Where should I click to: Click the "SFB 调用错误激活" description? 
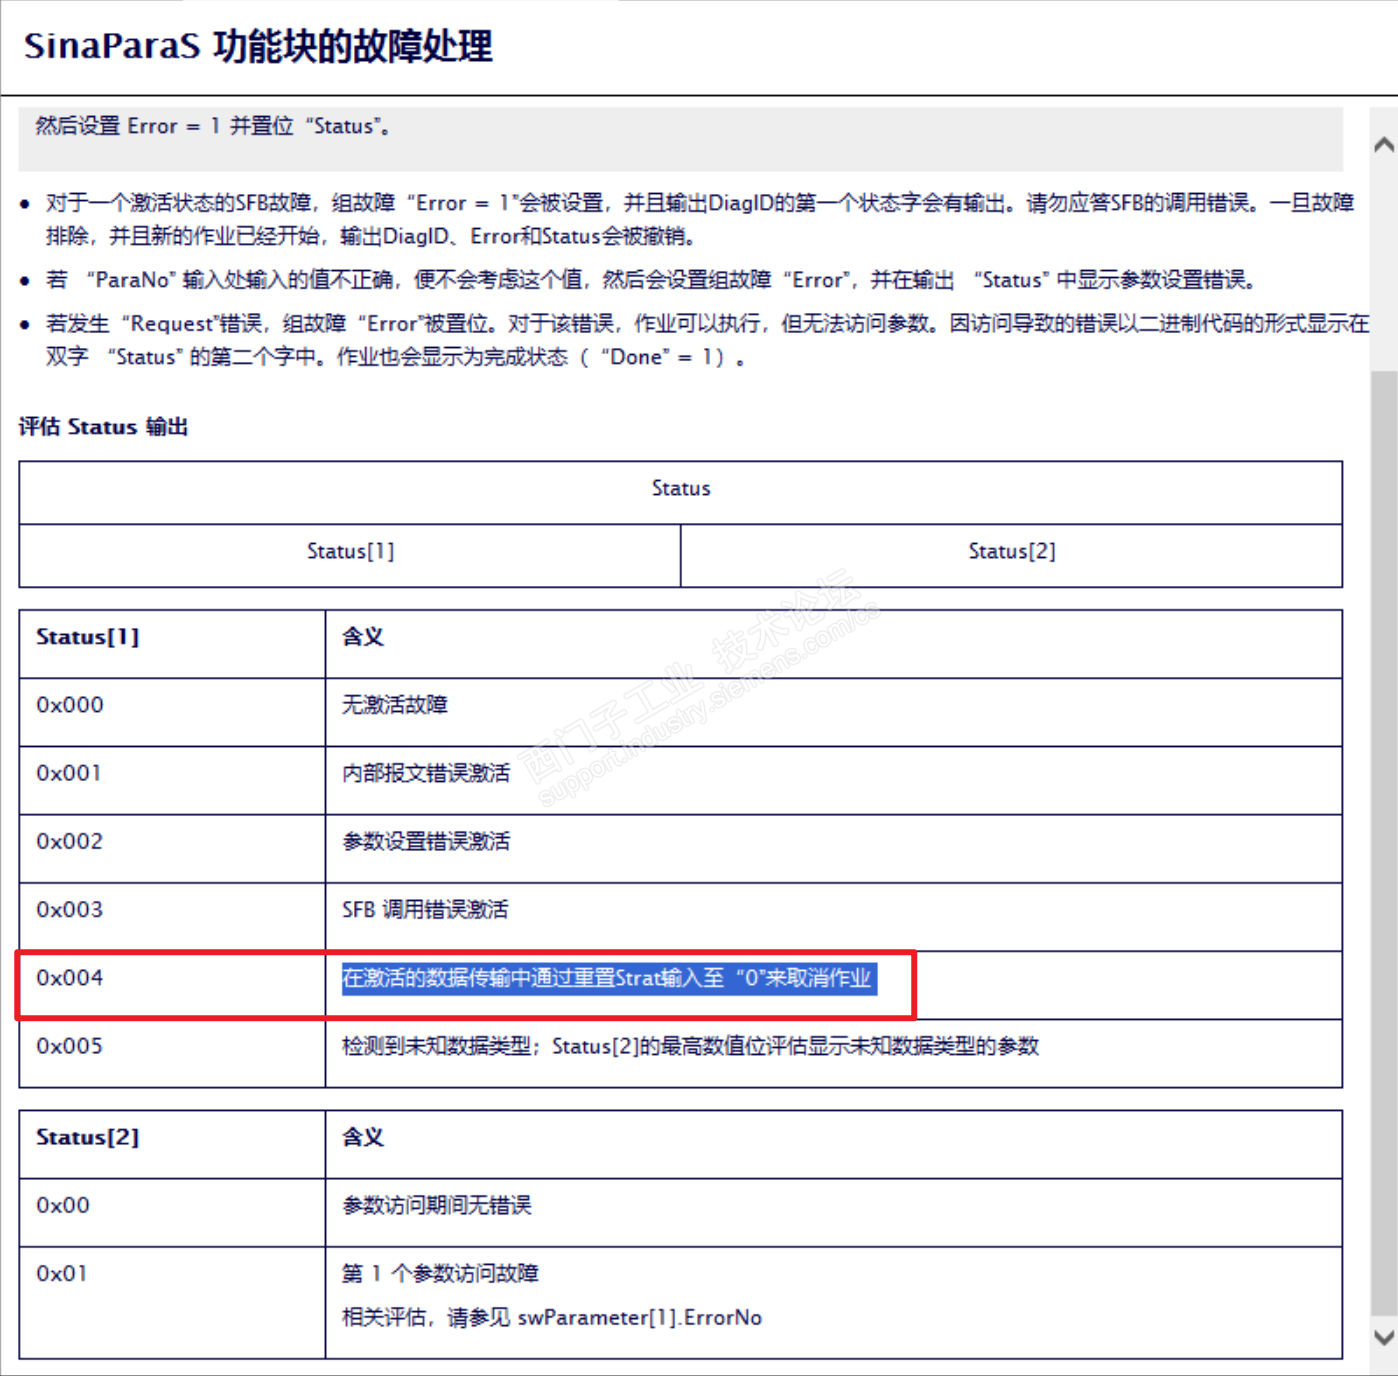(425, 910)
